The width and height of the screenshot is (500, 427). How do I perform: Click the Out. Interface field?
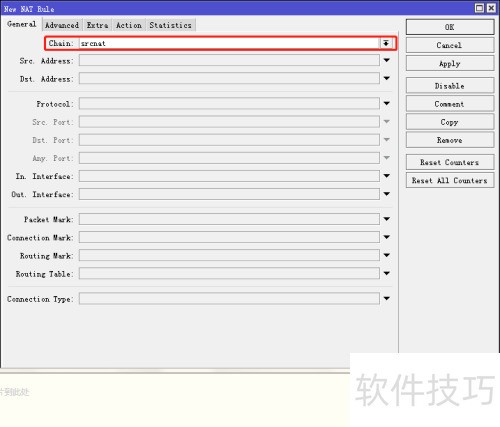tap(229, 194)
